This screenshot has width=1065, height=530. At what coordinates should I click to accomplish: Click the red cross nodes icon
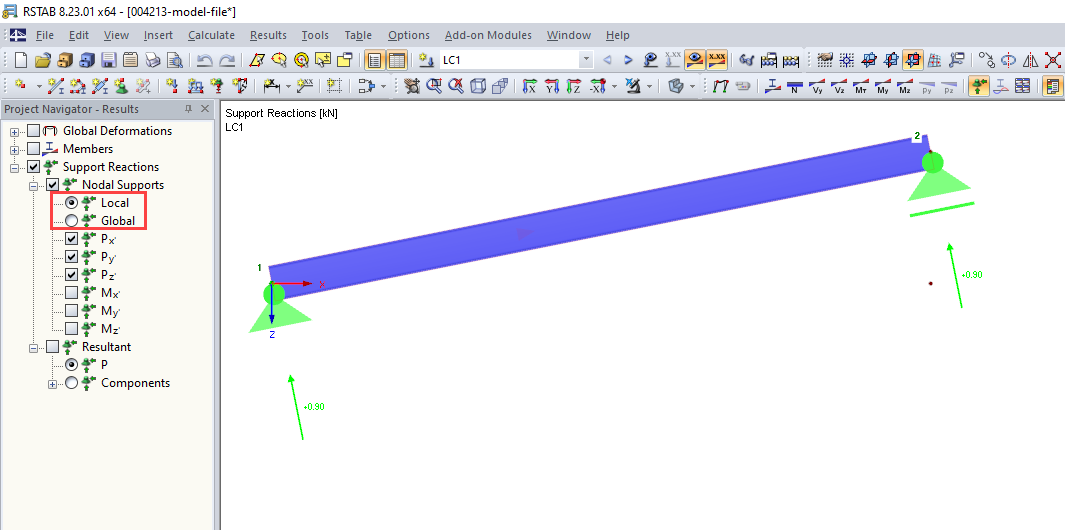(1052, 60)
